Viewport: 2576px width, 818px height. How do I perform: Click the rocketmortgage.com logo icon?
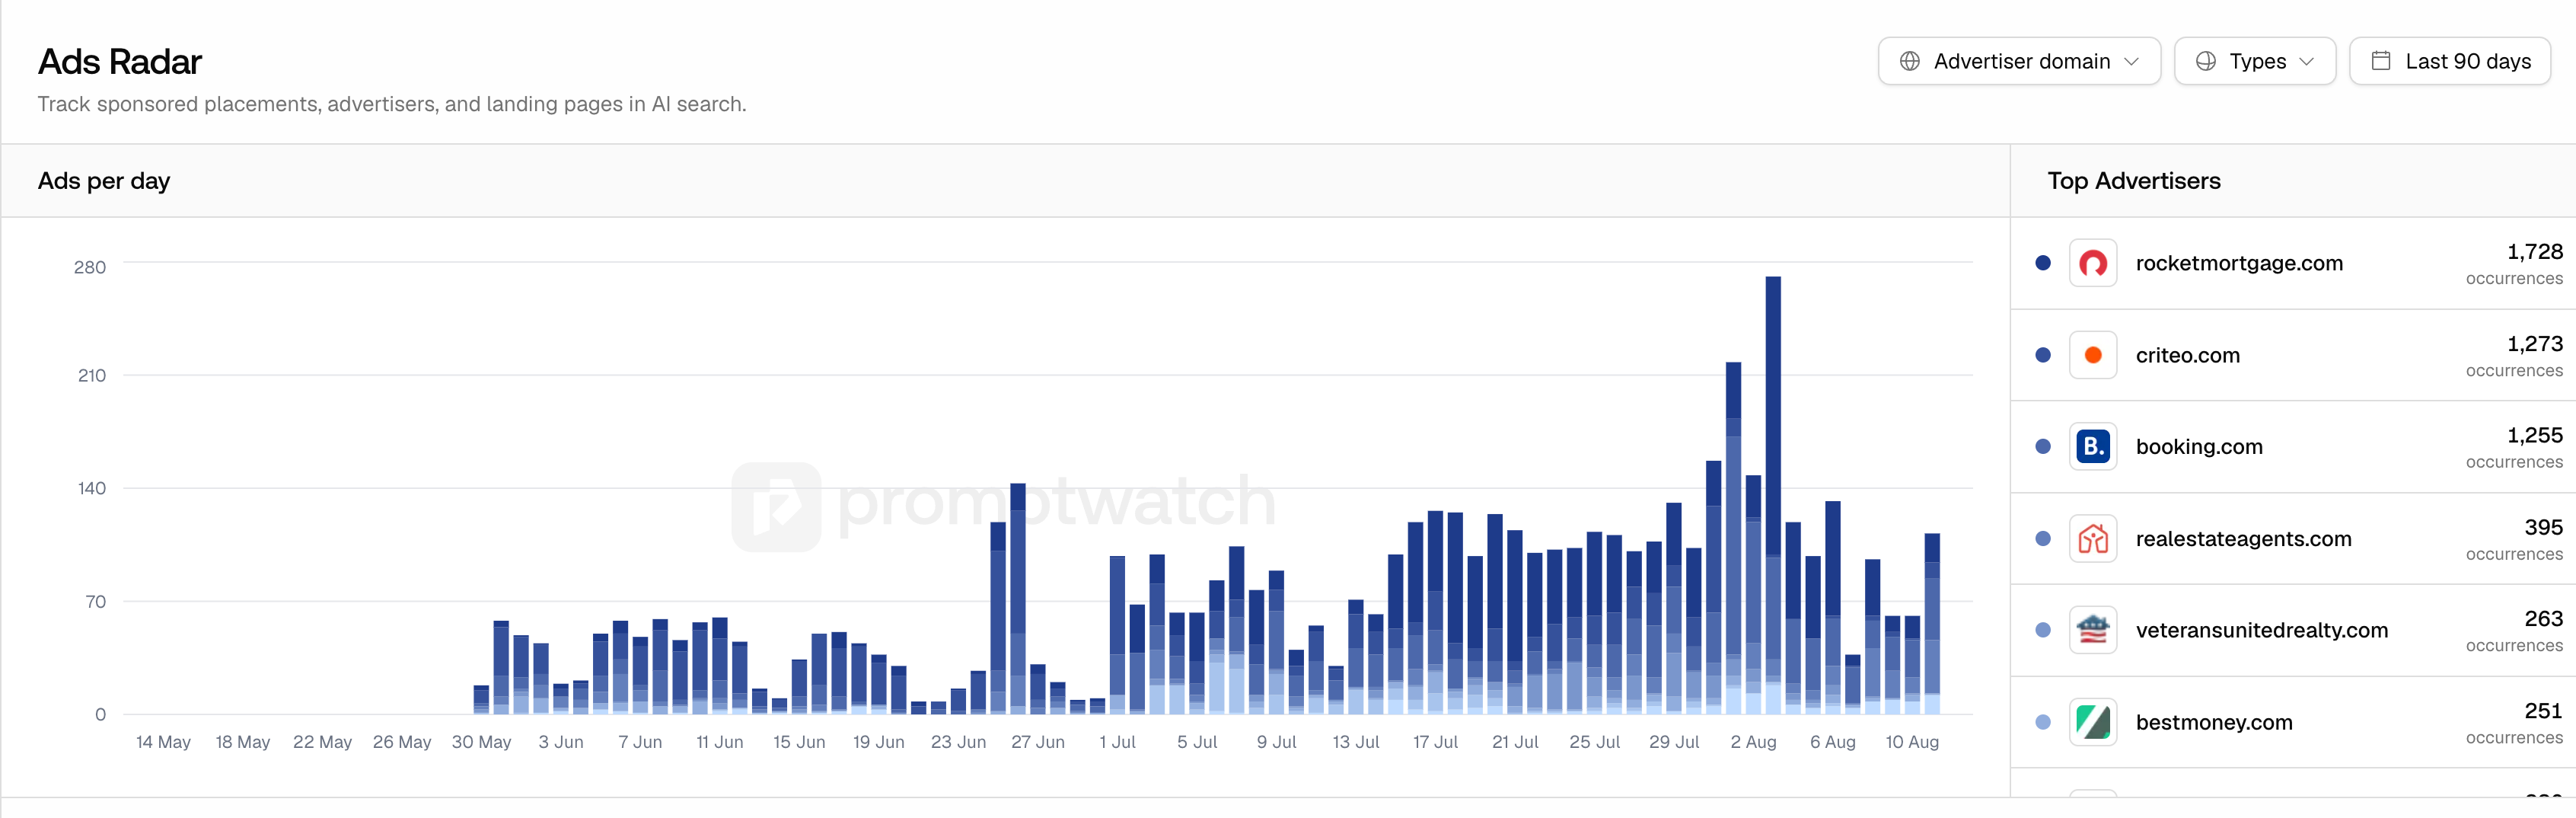click(2092, 263)
